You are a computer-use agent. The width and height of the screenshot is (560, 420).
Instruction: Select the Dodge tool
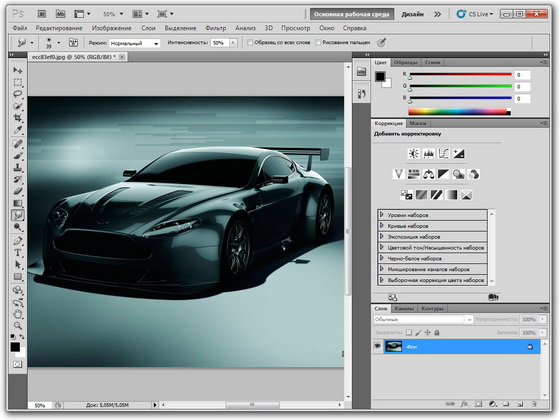pyautogui.click(x=18, y=227)
